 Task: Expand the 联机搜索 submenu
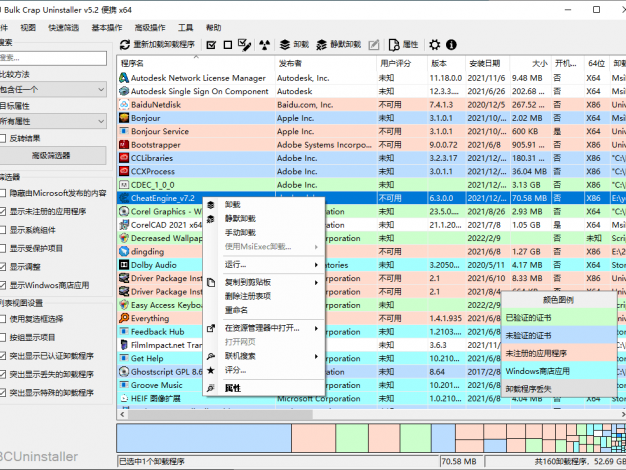(316, 356)
